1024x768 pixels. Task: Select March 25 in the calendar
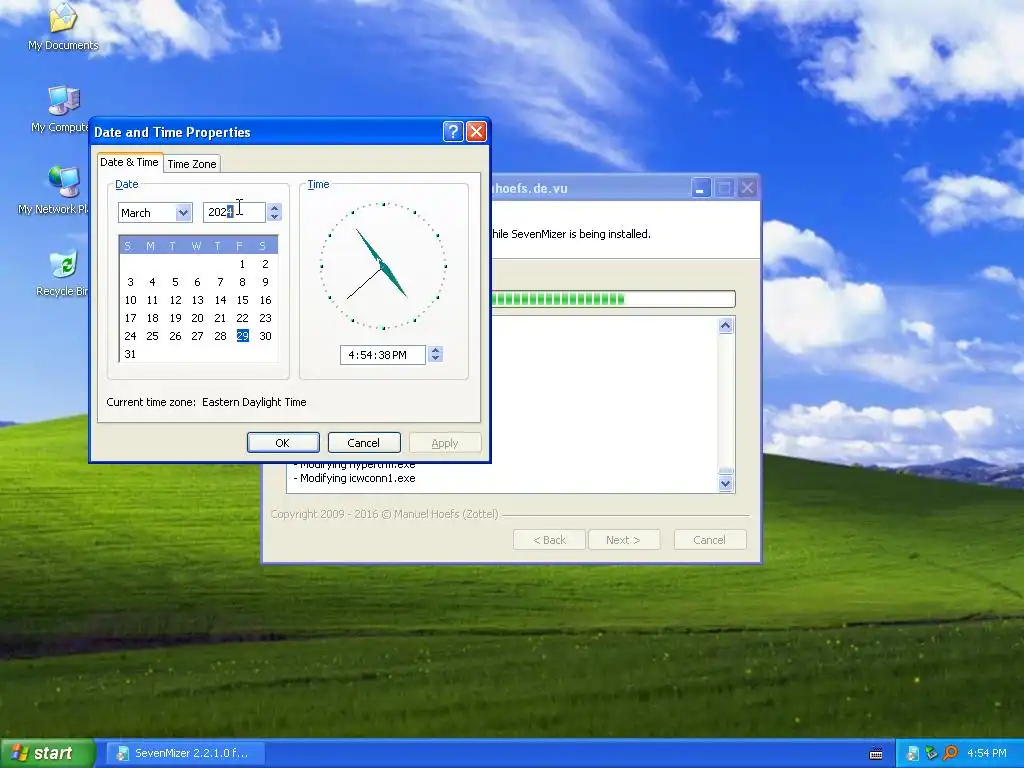point(152,336)
